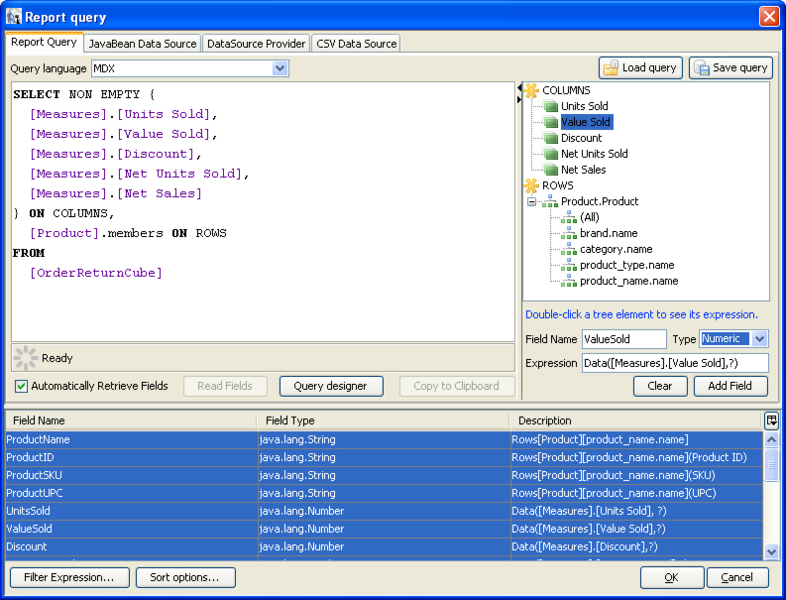
Task: Select brand.name tree item
Action: (x=609, y=233)
